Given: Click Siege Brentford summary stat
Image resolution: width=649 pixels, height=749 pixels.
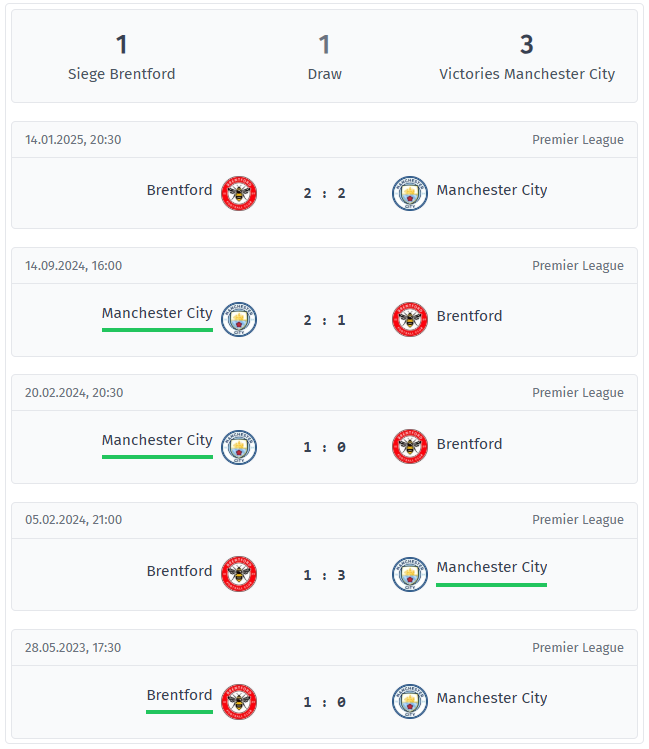Looking at the screenshot, I should (x=122, y=56).
